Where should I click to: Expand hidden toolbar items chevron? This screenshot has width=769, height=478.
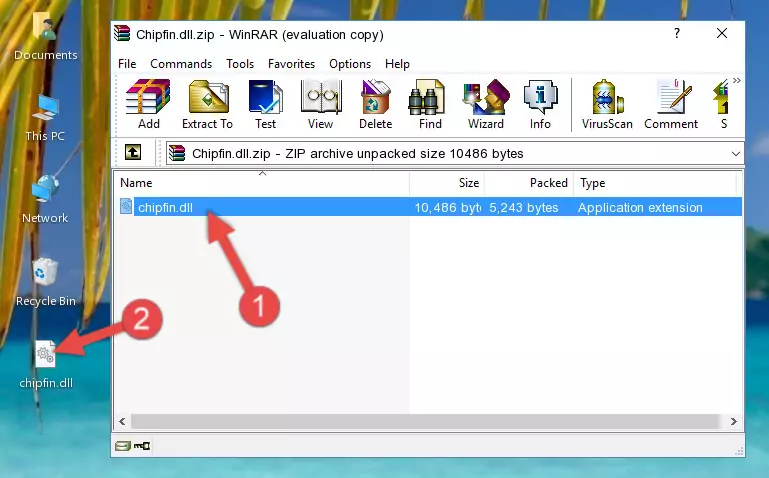pos(737,81)
